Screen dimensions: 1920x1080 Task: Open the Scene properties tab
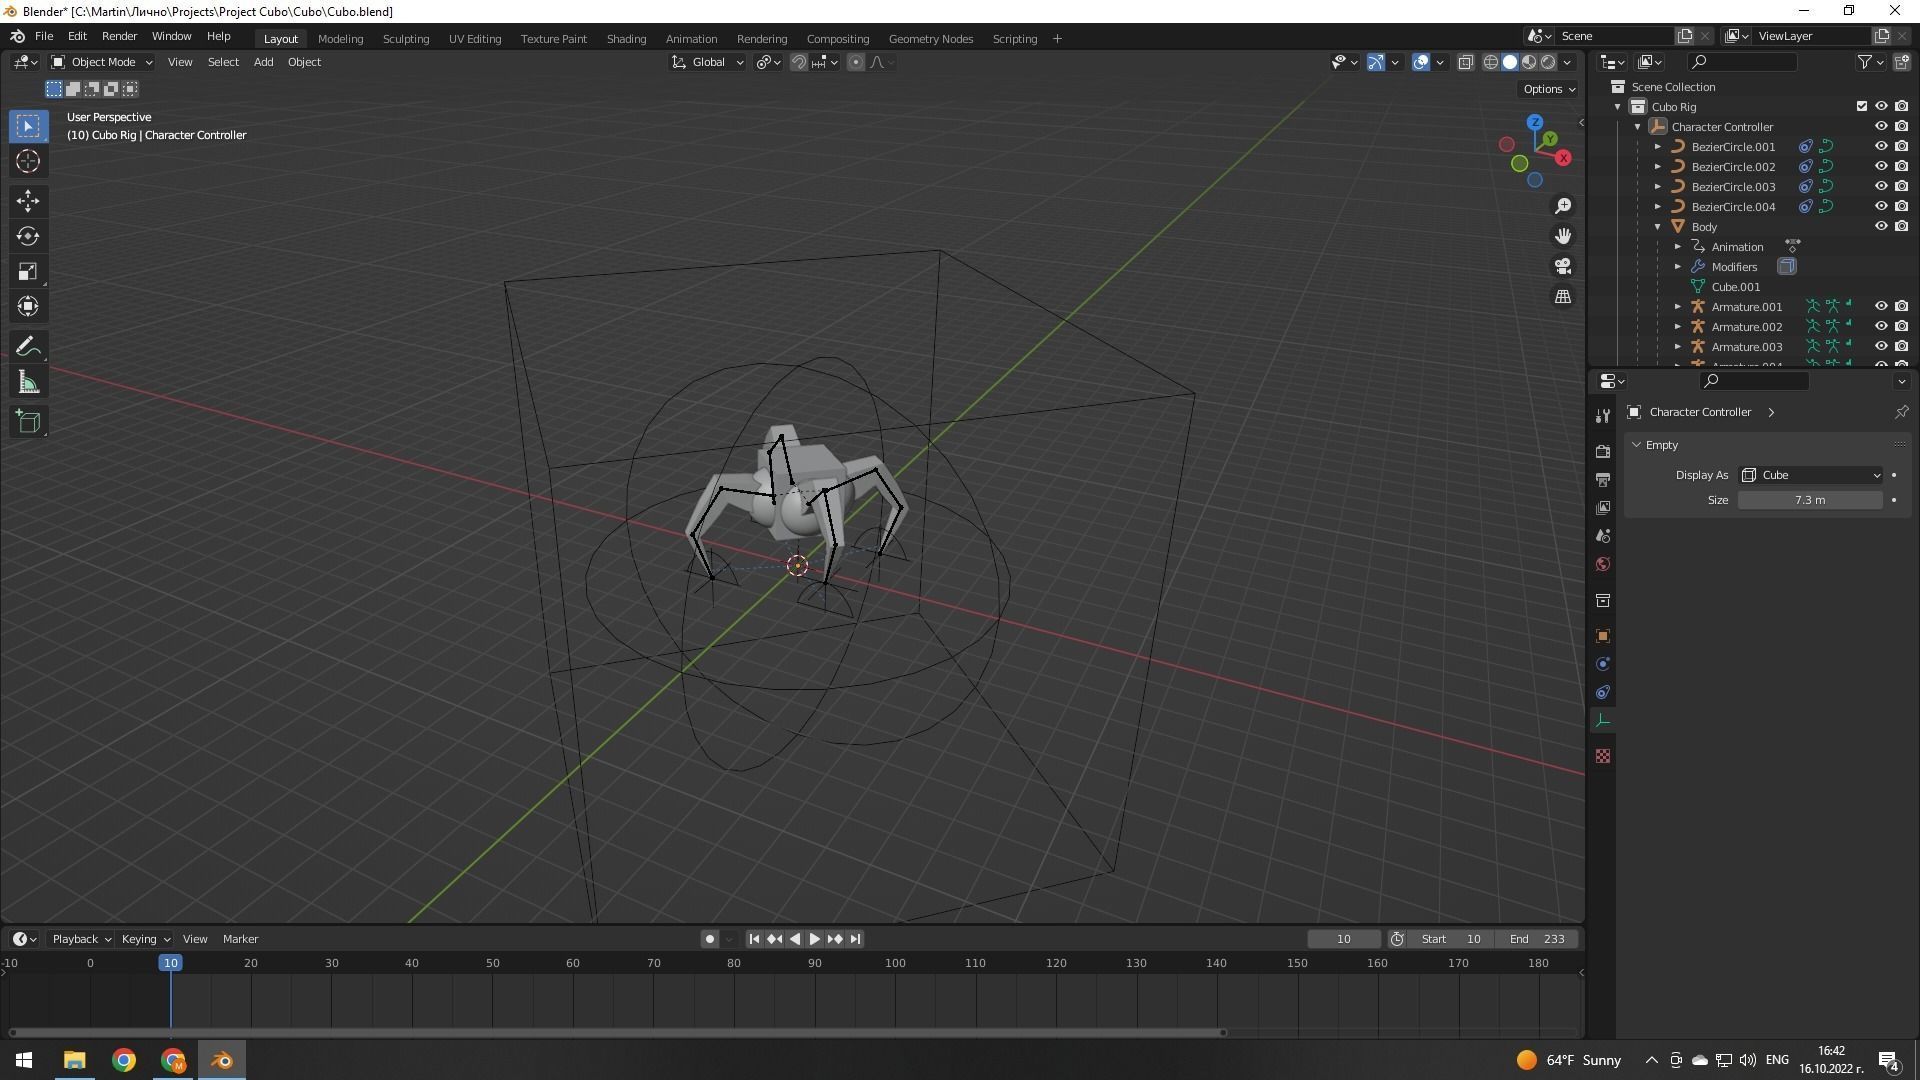pos(1603,536)
